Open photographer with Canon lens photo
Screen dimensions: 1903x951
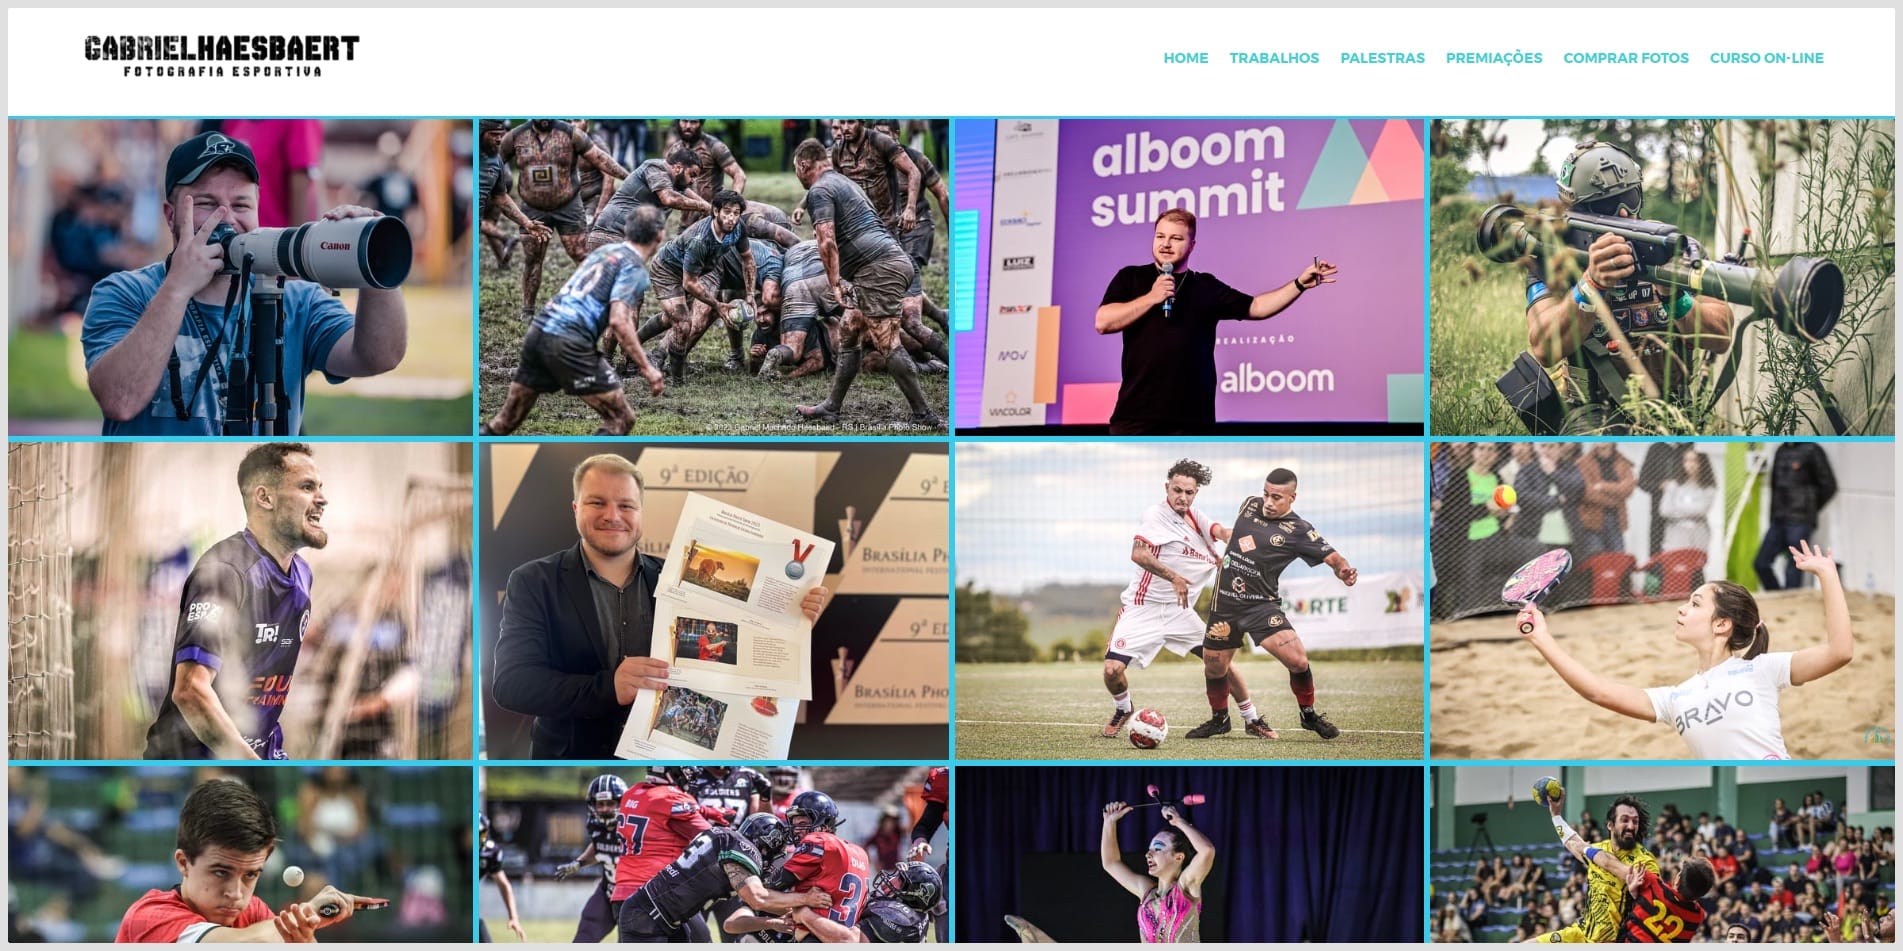(x=240, y=277)
